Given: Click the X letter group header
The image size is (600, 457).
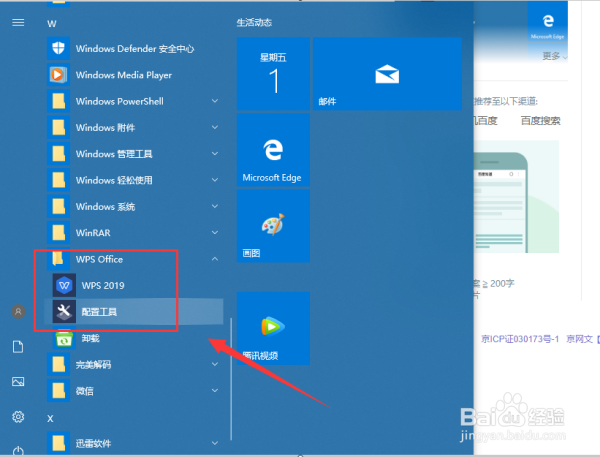Looking at the screenshot, I should (x=51, y=419).
